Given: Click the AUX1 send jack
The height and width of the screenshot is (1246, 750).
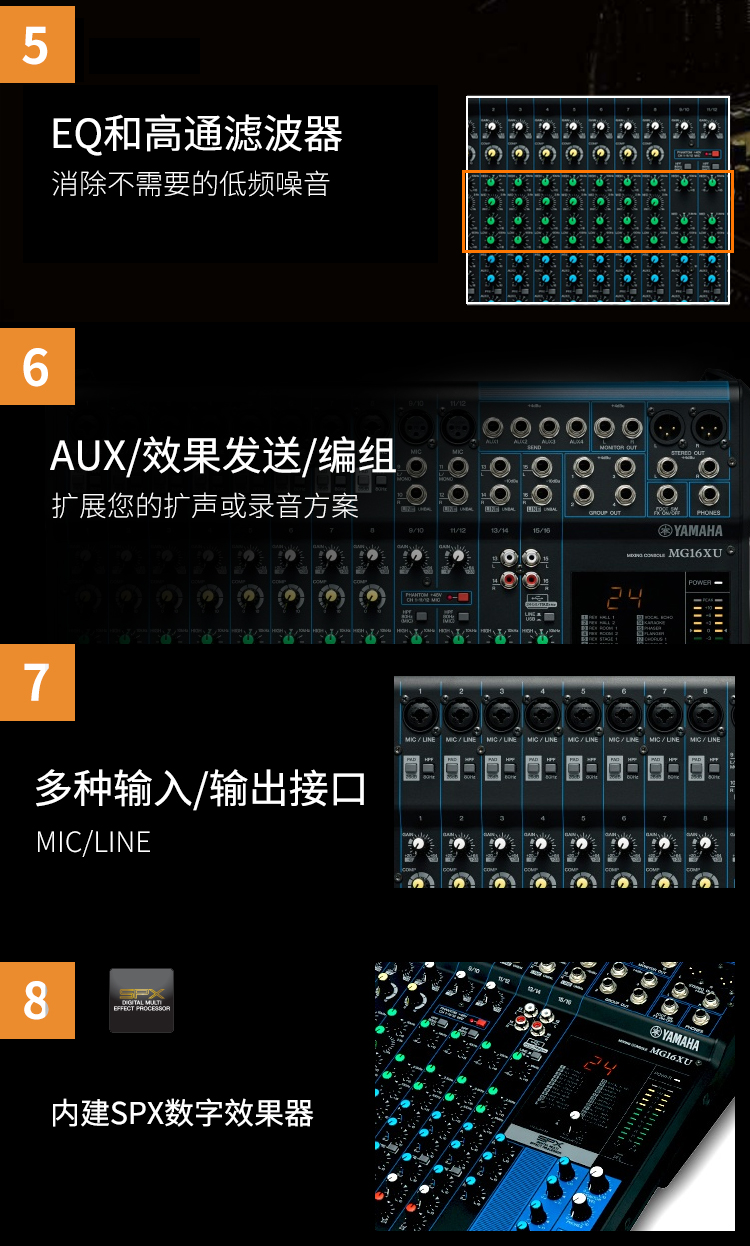Looking at the screenshot, I should [x=492, y=428].
